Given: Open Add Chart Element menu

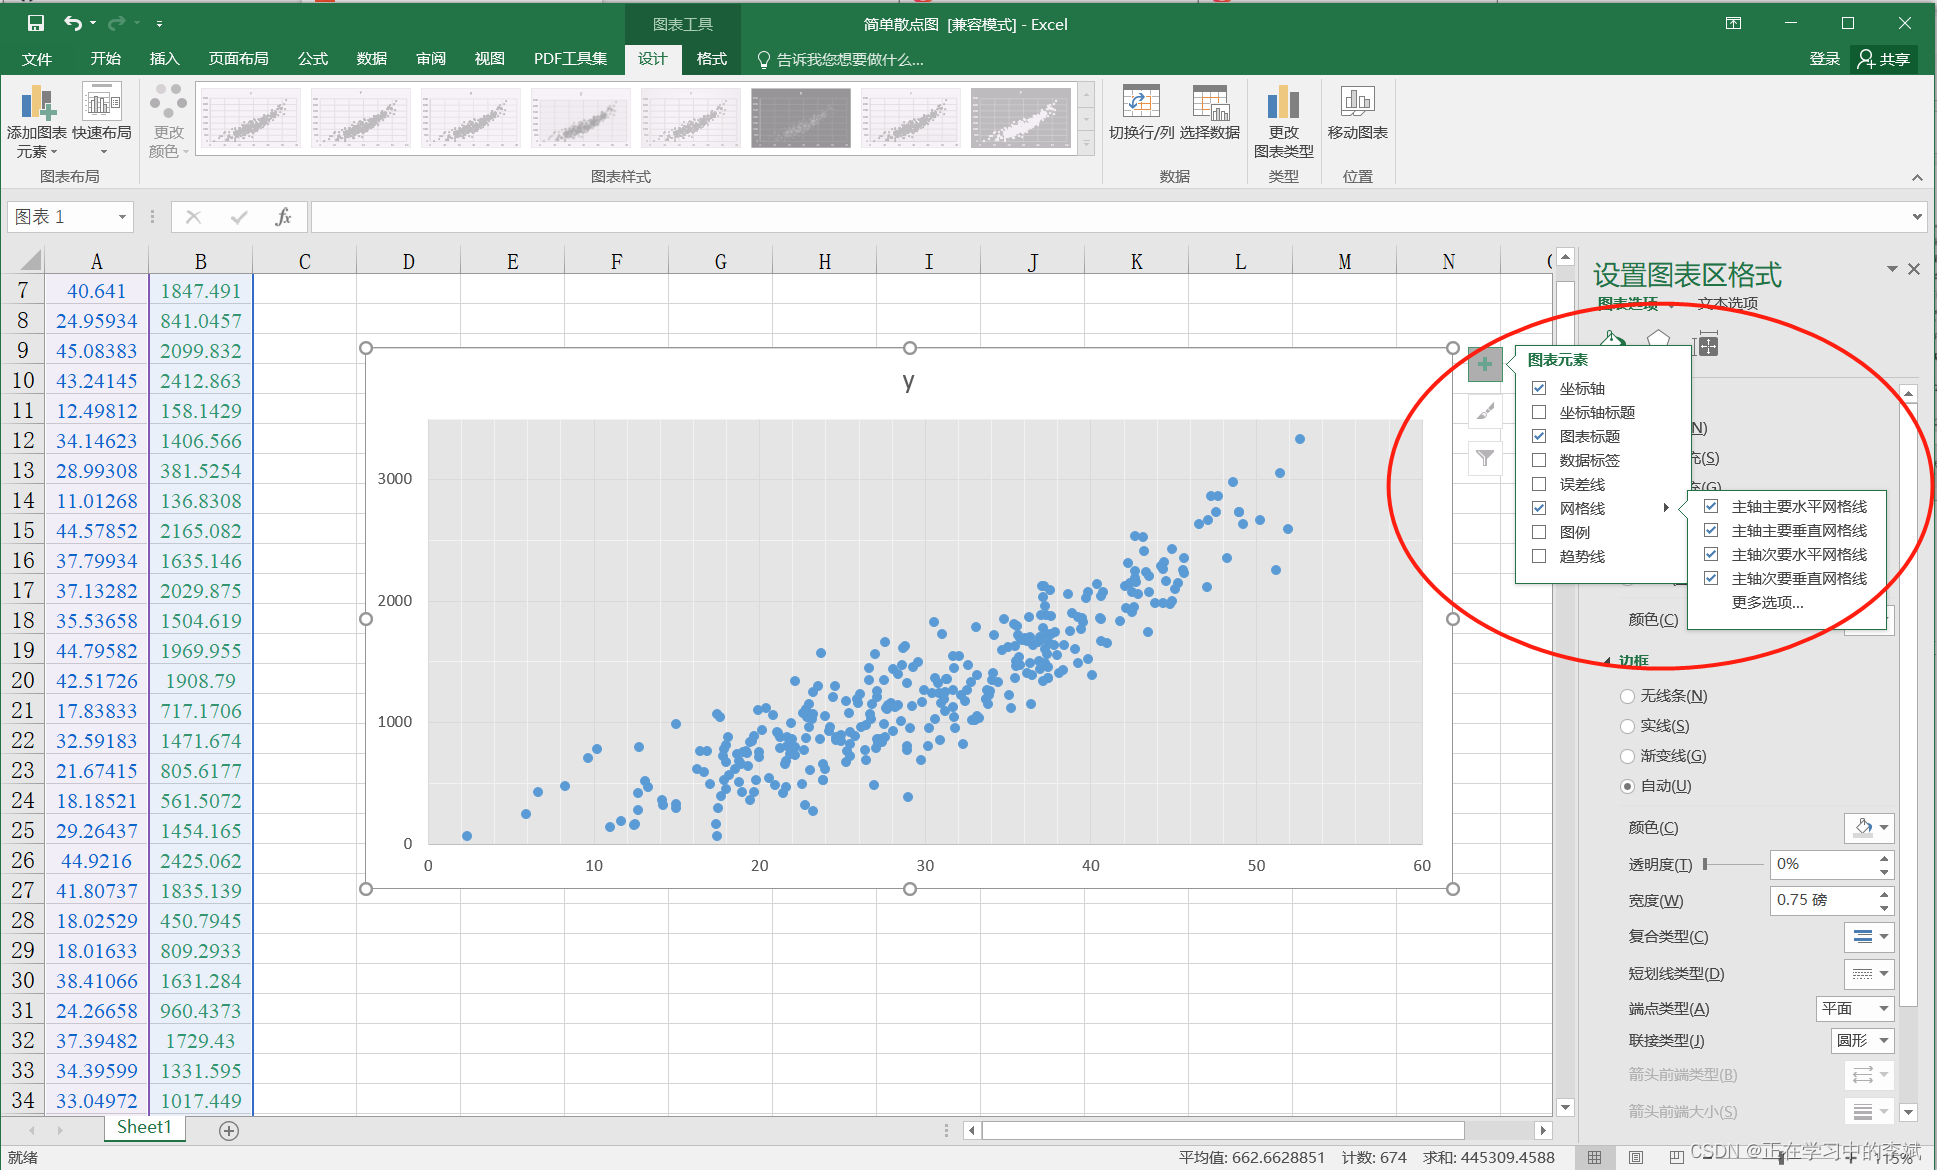Looking at the screenshot, I should coord(37,121).
